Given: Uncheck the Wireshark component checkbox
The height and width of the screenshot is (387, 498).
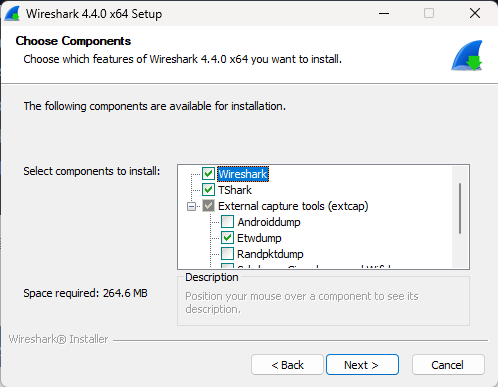Looking at the screenshot, I should pyautogui.click(x=208, y=174).
